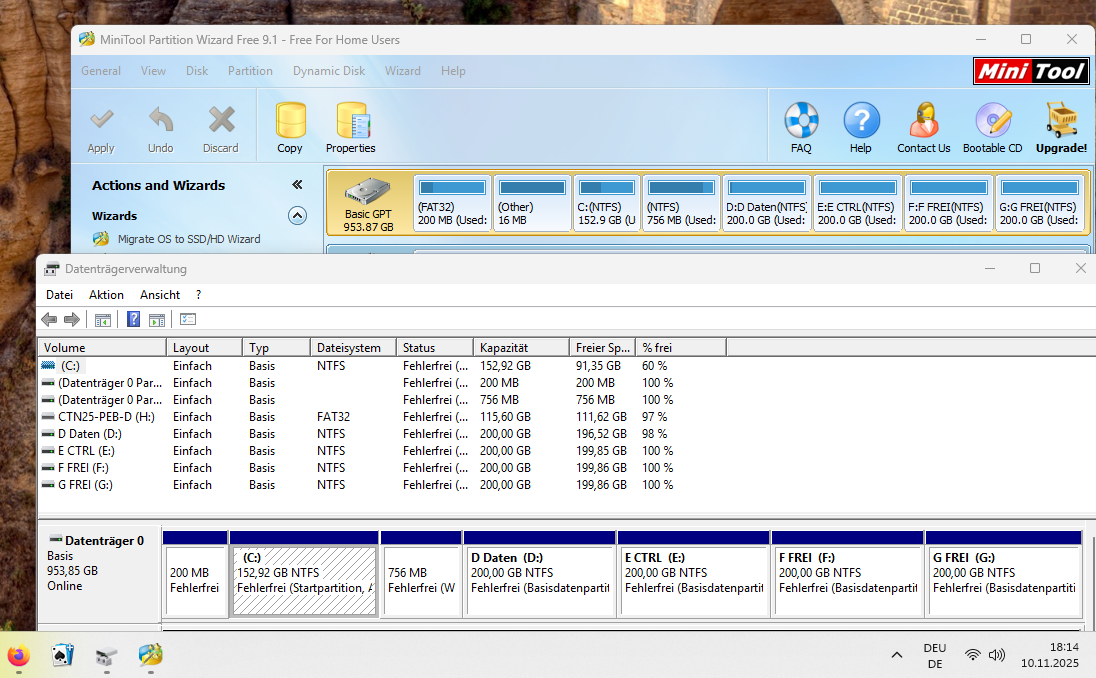Screen dimensions: 1096x678
Task: Select the FAT32 200 MB partition in MiniTool
Action: click(452, 203)
